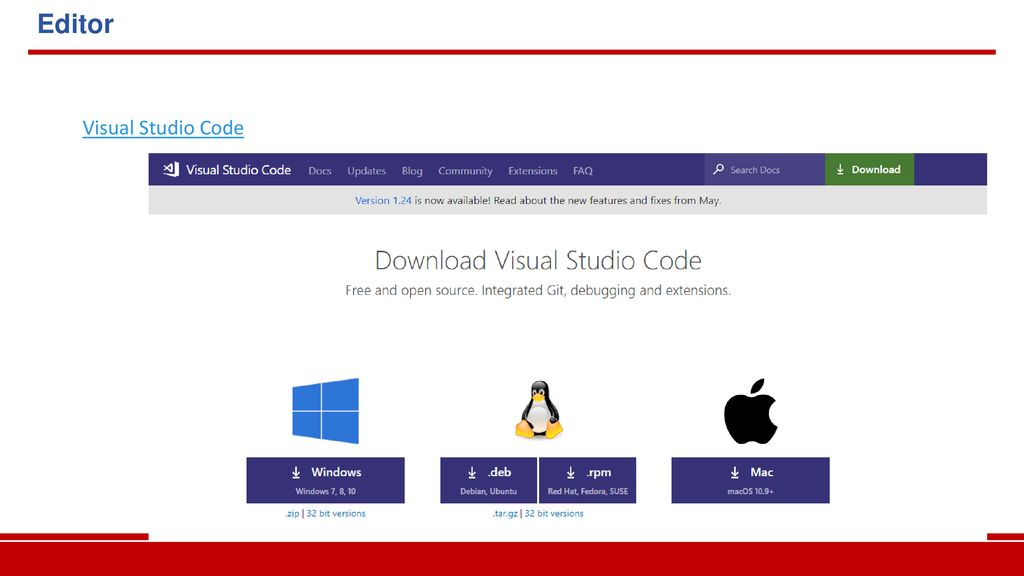Image resolution: width=1024 pixels, height=576 pixels.
Task: Focus the Search Docs input field
Action: pos(765,169)
